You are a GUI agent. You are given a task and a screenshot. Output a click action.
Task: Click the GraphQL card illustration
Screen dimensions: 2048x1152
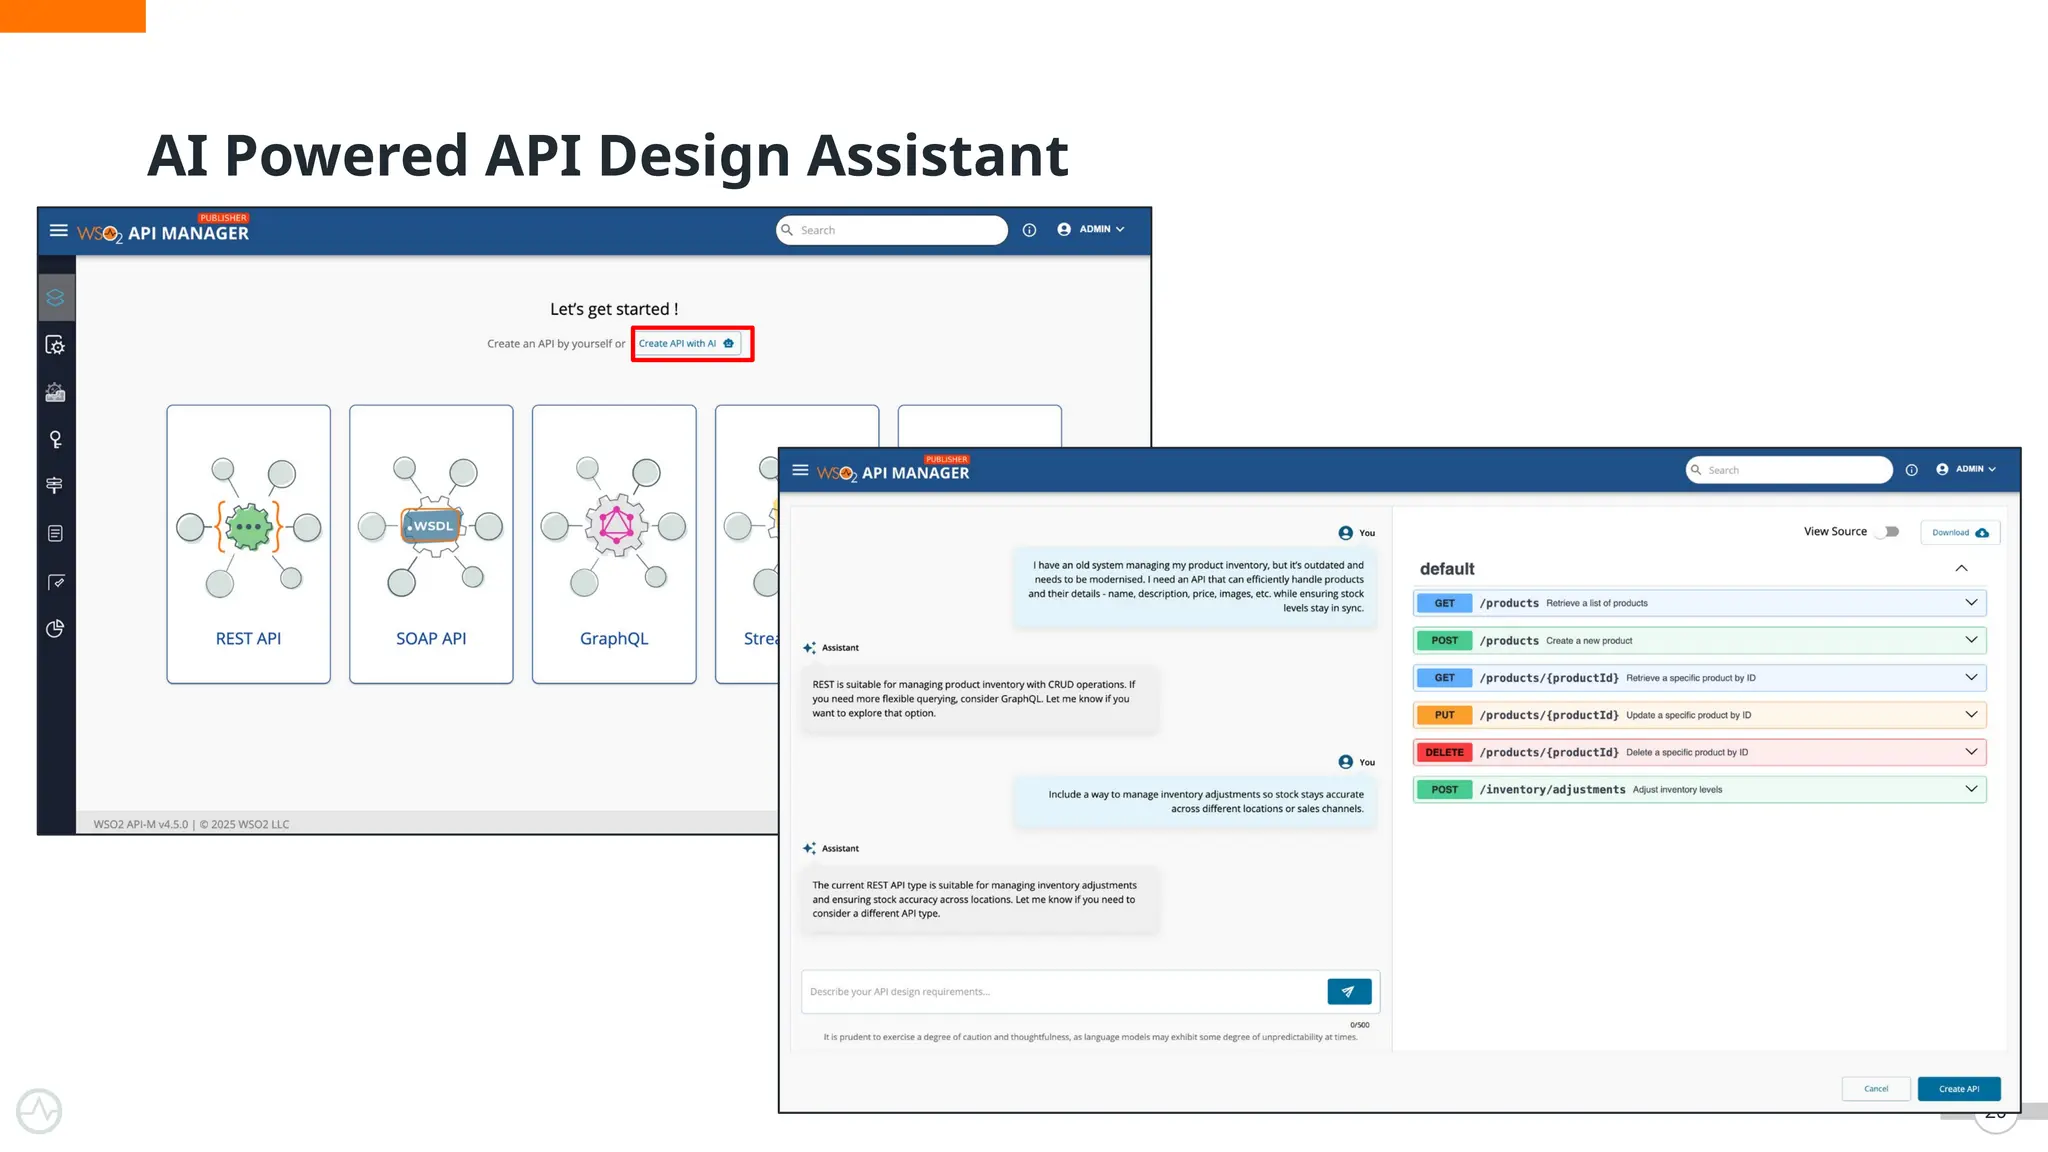[x=615, y=526]
